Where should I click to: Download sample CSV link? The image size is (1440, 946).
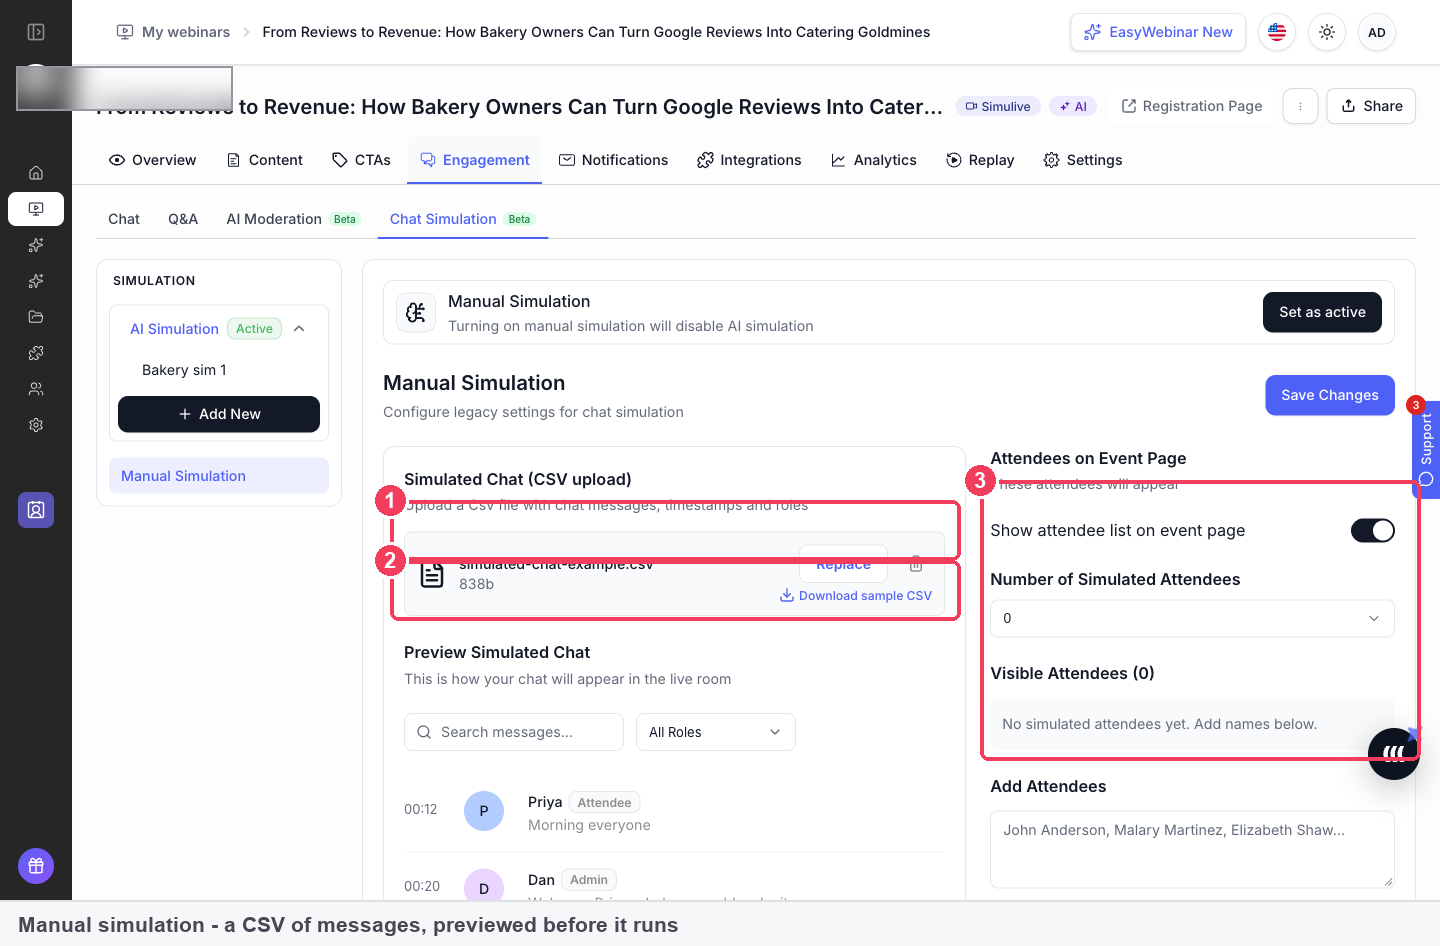(x=856, y=596)
